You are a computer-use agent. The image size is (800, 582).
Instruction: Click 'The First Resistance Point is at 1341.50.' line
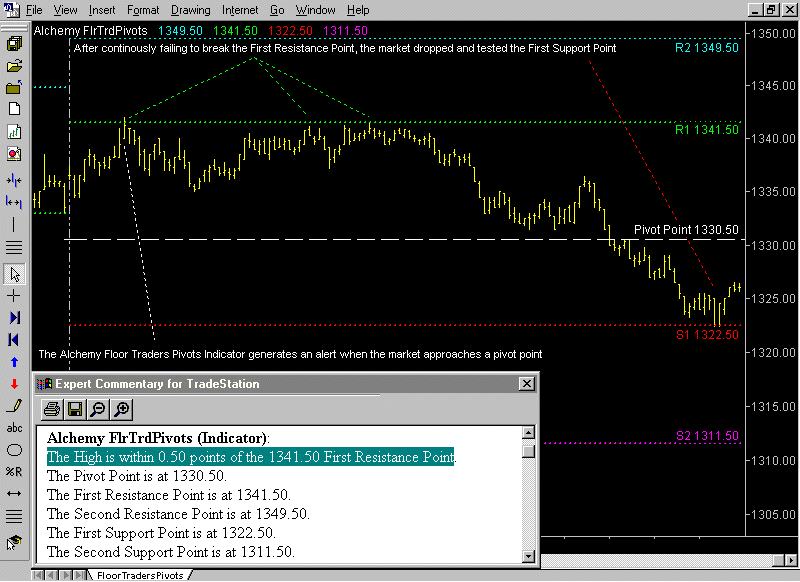click(x=169, y=495)
